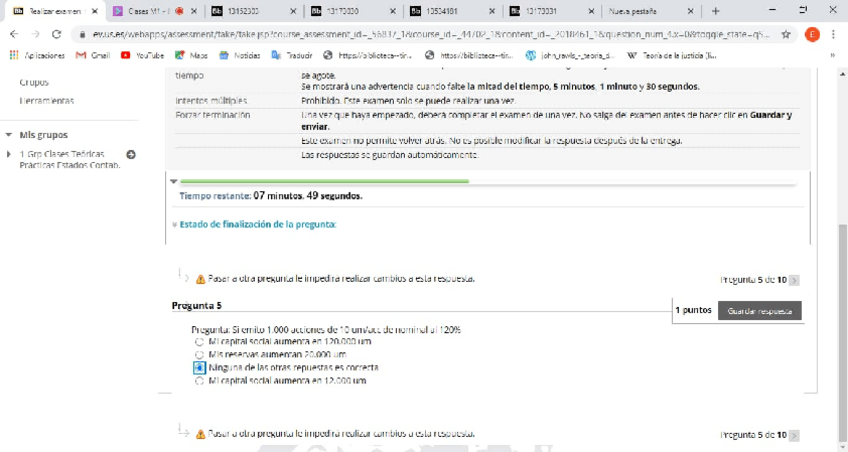The width and height of the screenshot is (848, 452).
Task: Go to next question arrow at top
Action: (x=794, y=280)
